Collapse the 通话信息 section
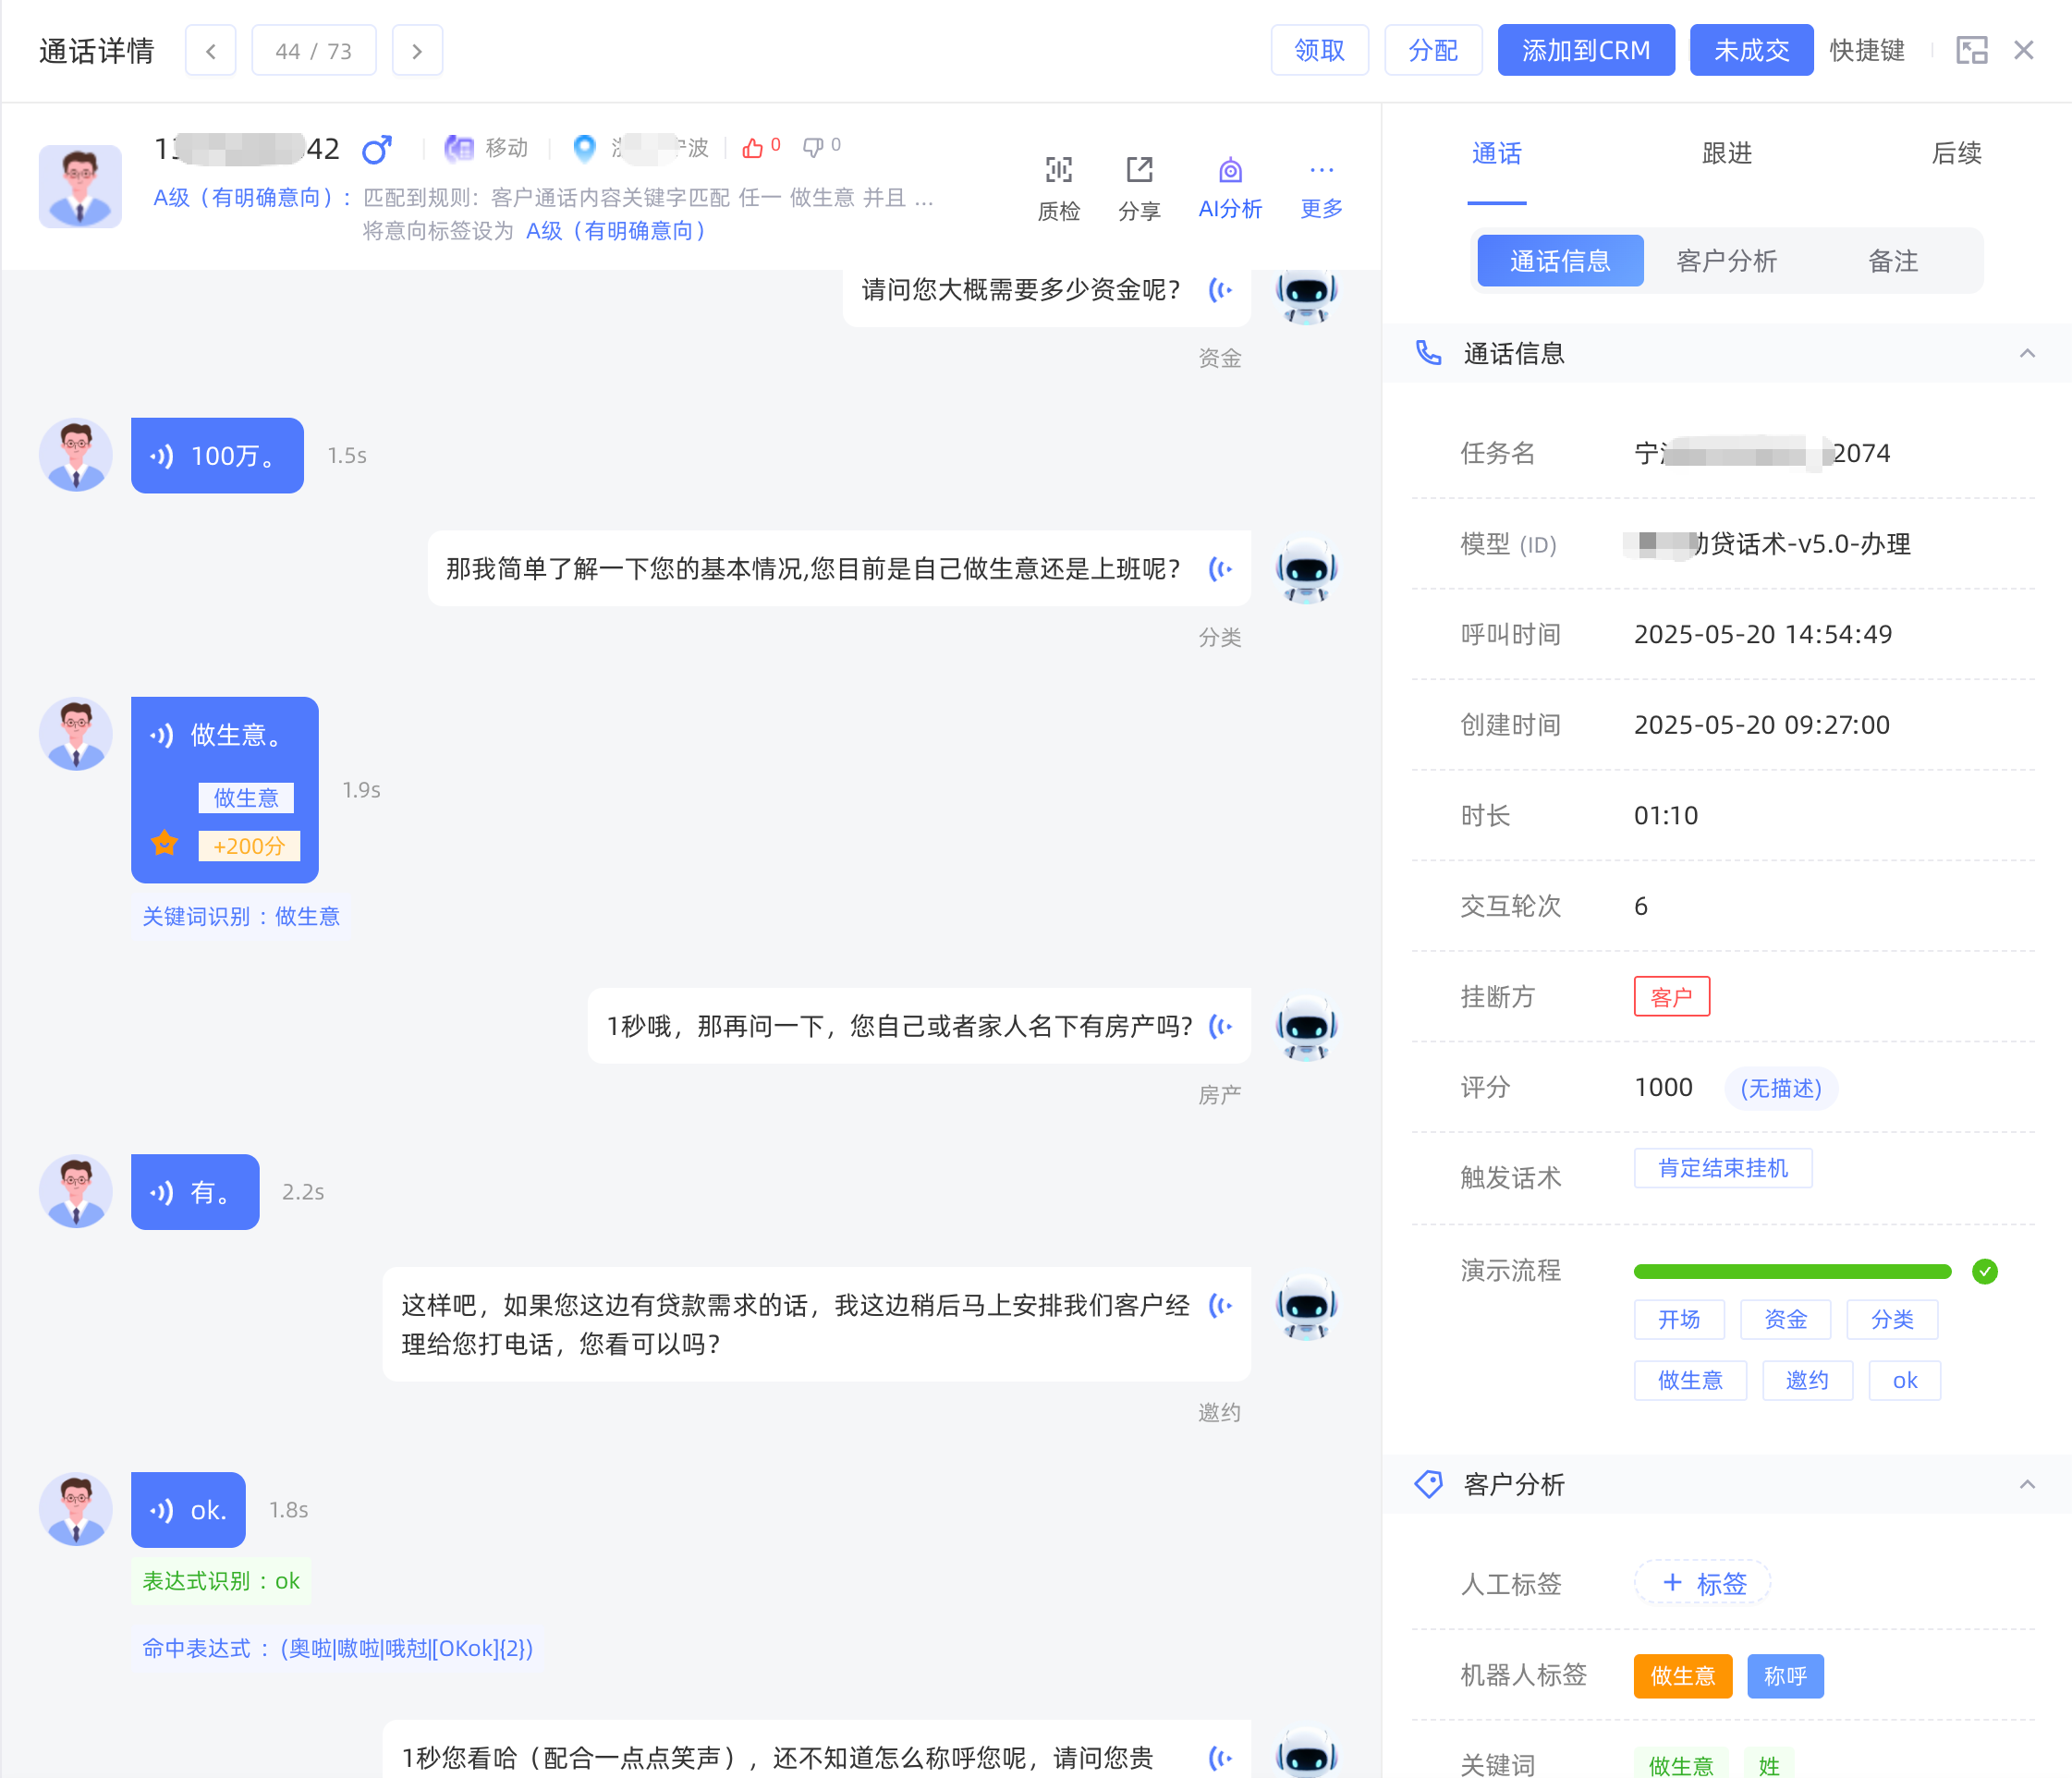 (2027, 353)
